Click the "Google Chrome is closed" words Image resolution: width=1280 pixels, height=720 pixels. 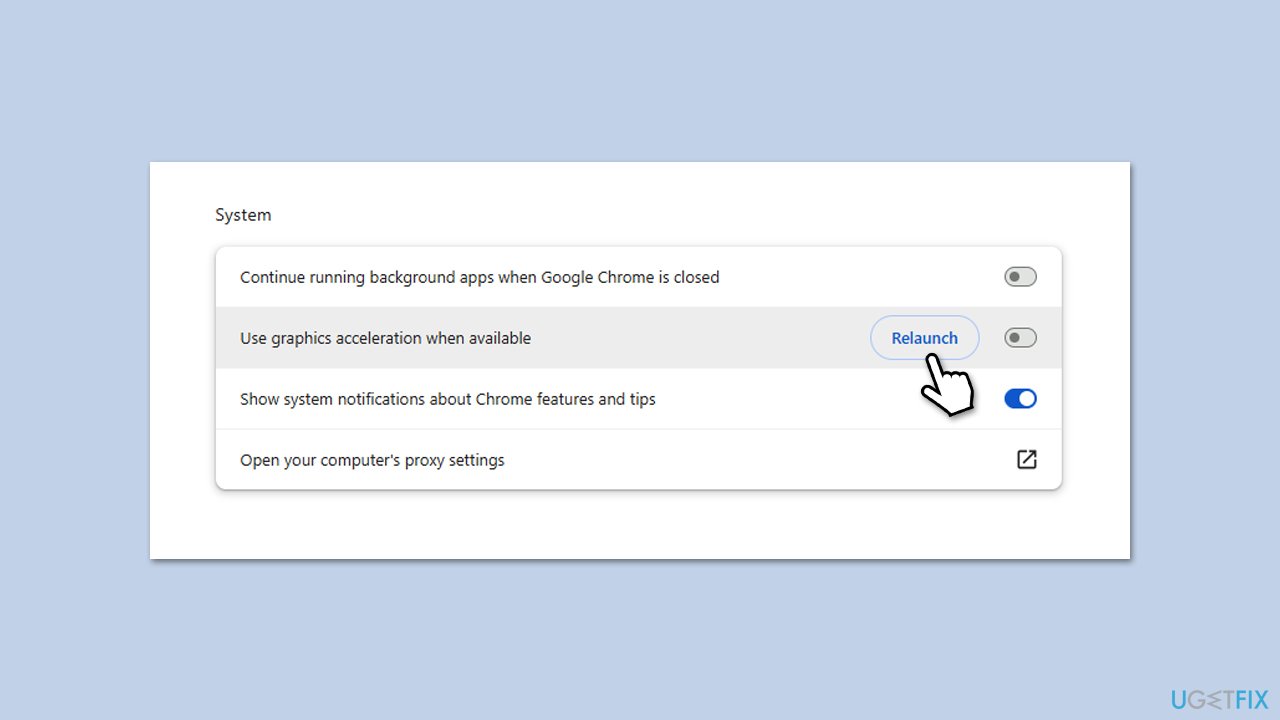coord(630,277)
